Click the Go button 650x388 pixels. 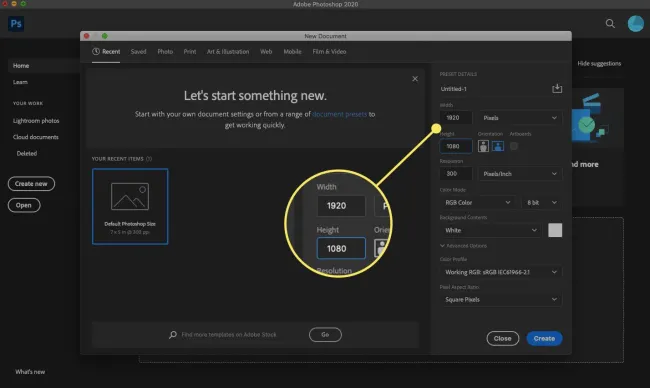[x=325, y=335]
